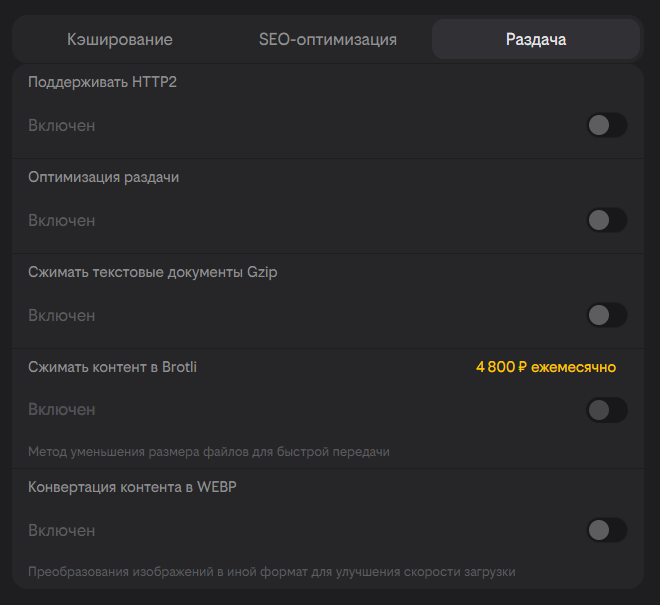Enable Brotli content compression switch
Image resolution: width=660 pixels, height=605 pixels.
(606, 410)
